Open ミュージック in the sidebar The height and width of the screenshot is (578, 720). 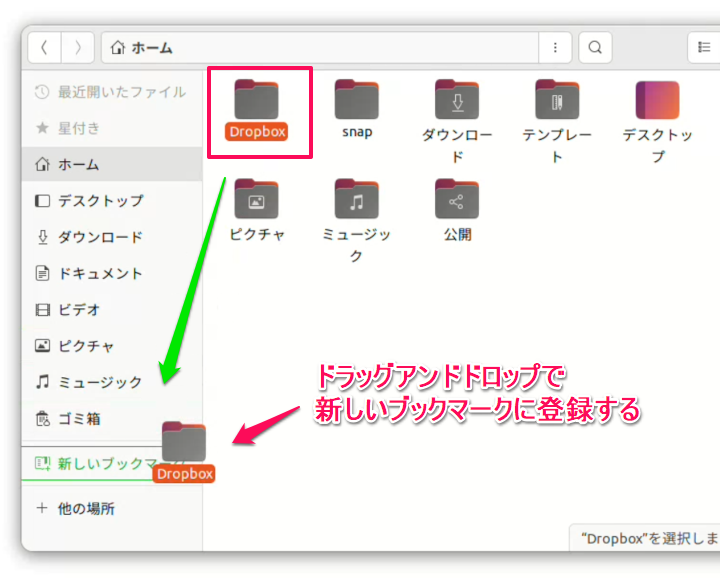[112, 382]
